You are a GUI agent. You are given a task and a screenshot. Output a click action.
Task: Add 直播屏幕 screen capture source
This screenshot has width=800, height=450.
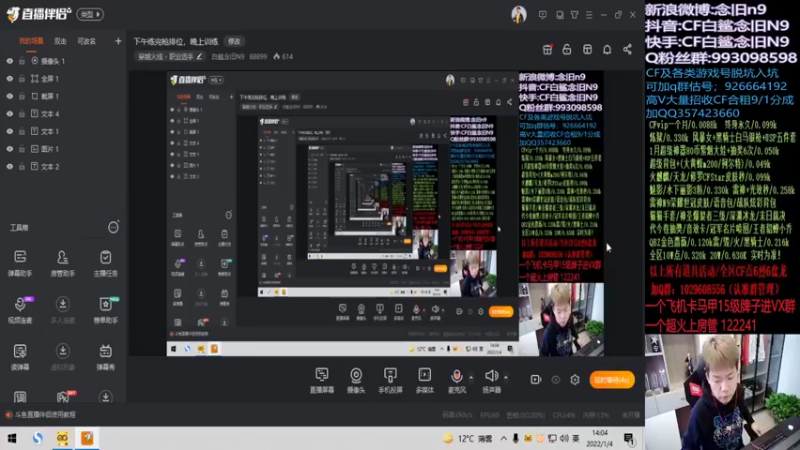[321, 381]
